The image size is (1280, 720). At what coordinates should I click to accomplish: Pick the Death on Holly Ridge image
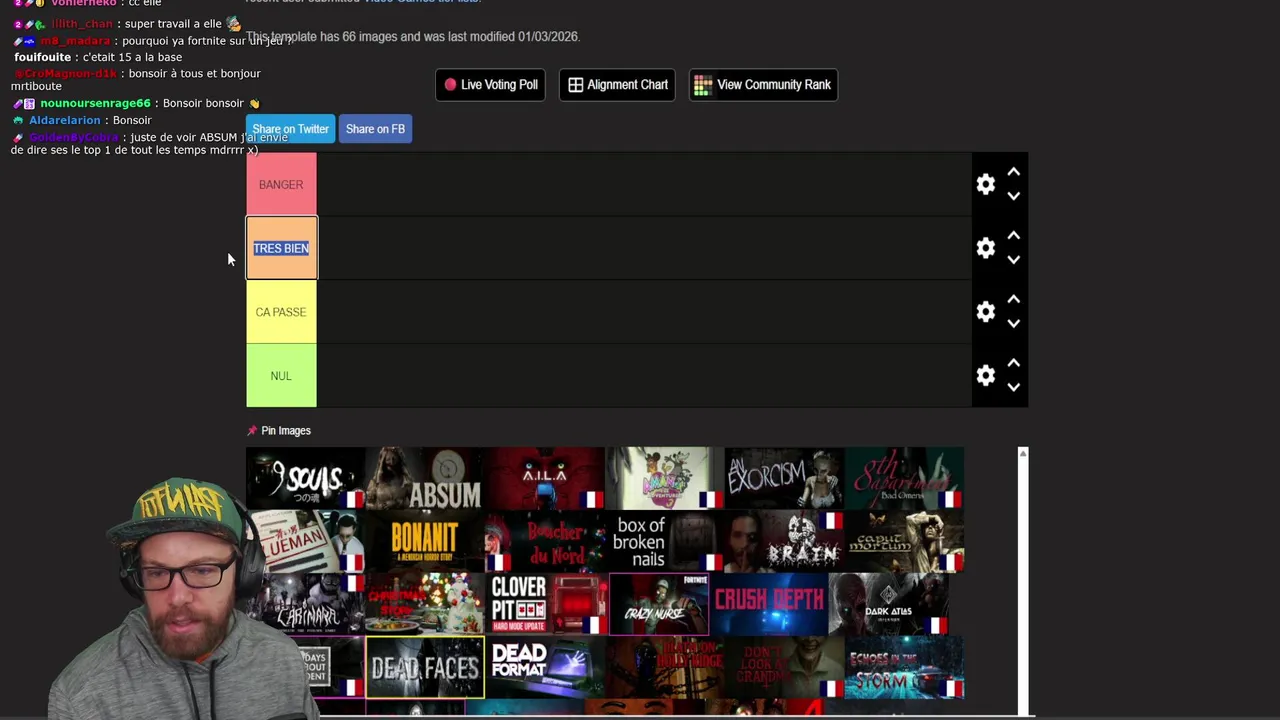pyautogui.click(x=665, y=667)
